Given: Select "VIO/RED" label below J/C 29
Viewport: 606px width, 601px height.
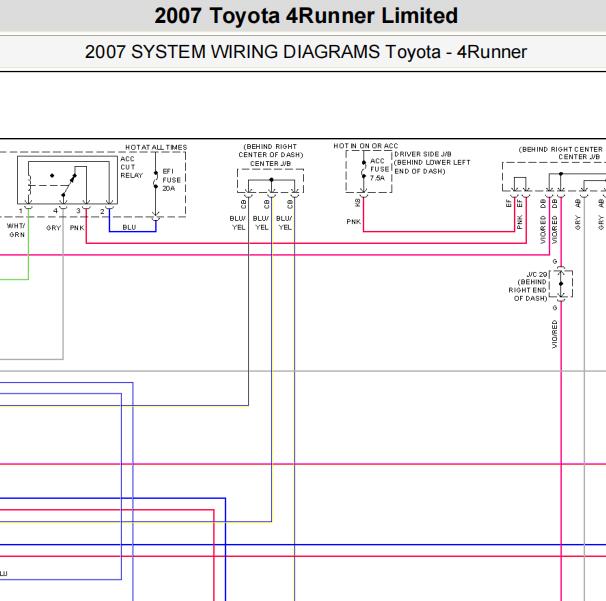Looking at the screenshot, I should (555, 334).
